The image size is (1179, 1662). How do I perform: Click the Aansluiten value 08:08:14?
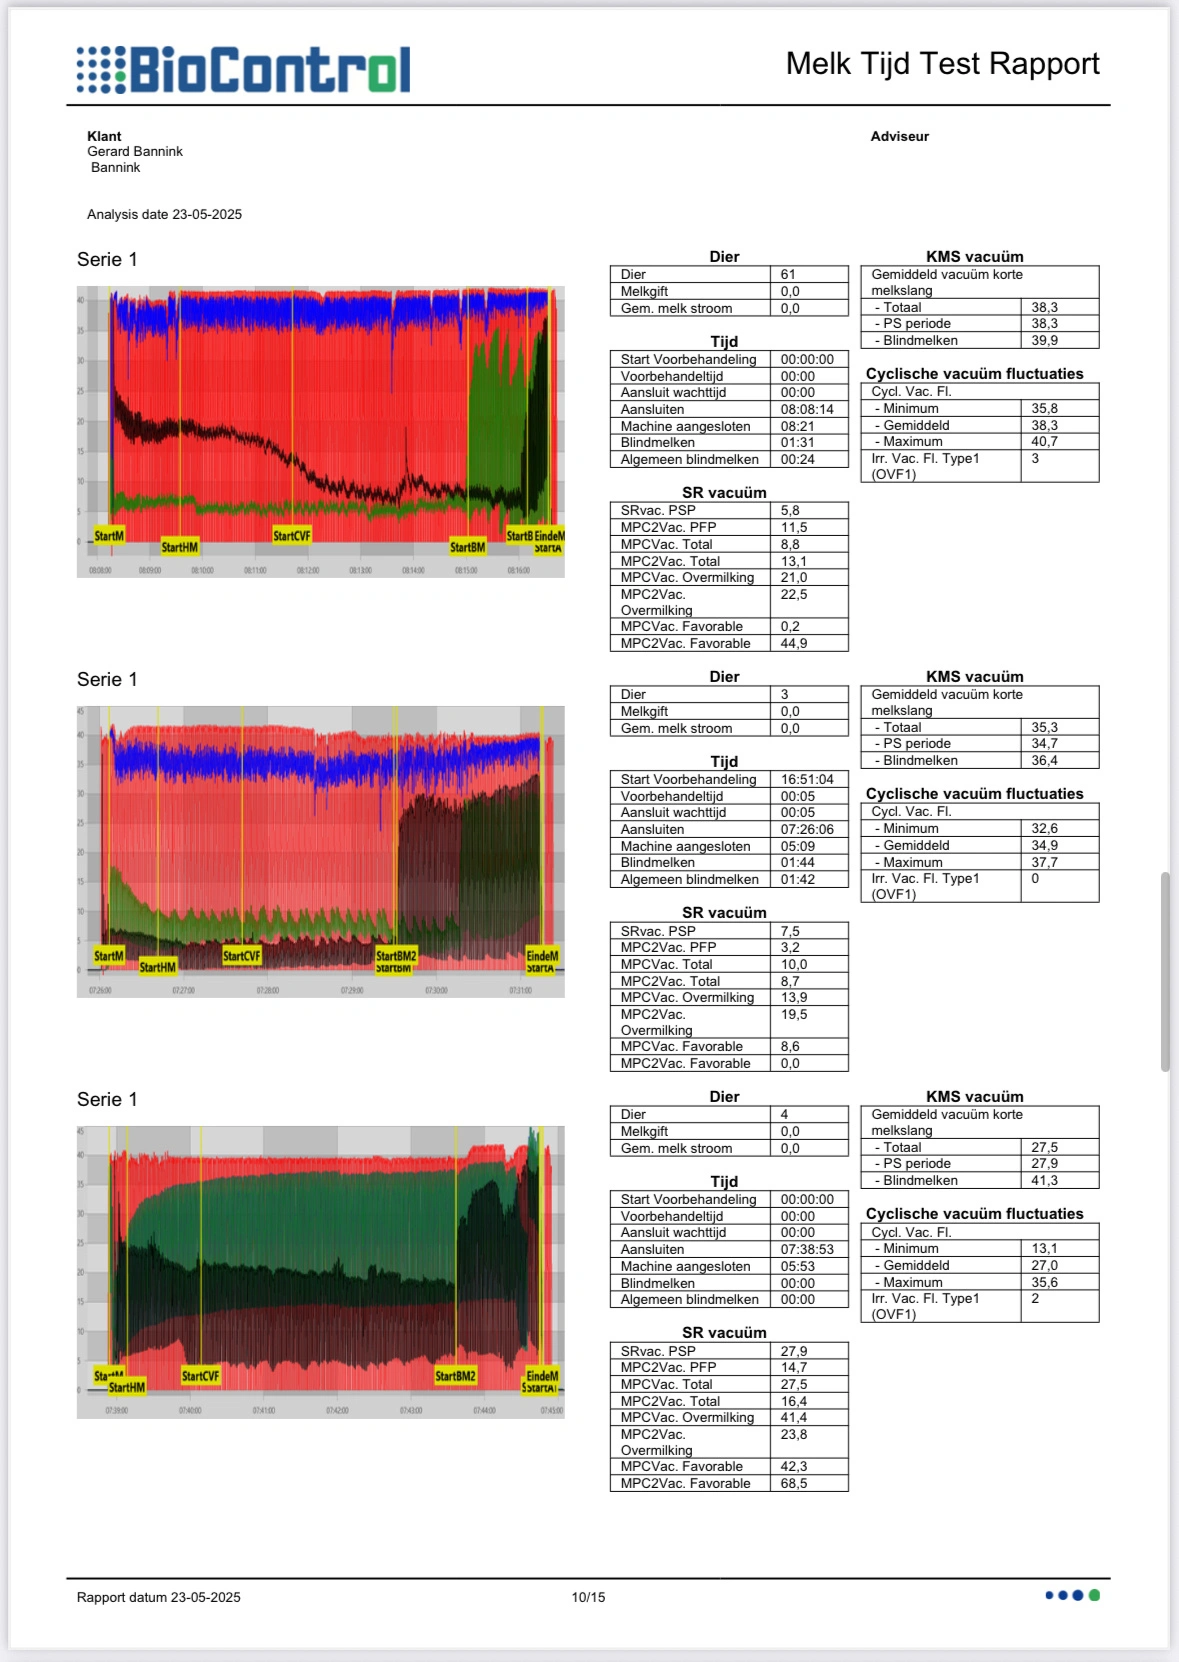tap(807, 410)
